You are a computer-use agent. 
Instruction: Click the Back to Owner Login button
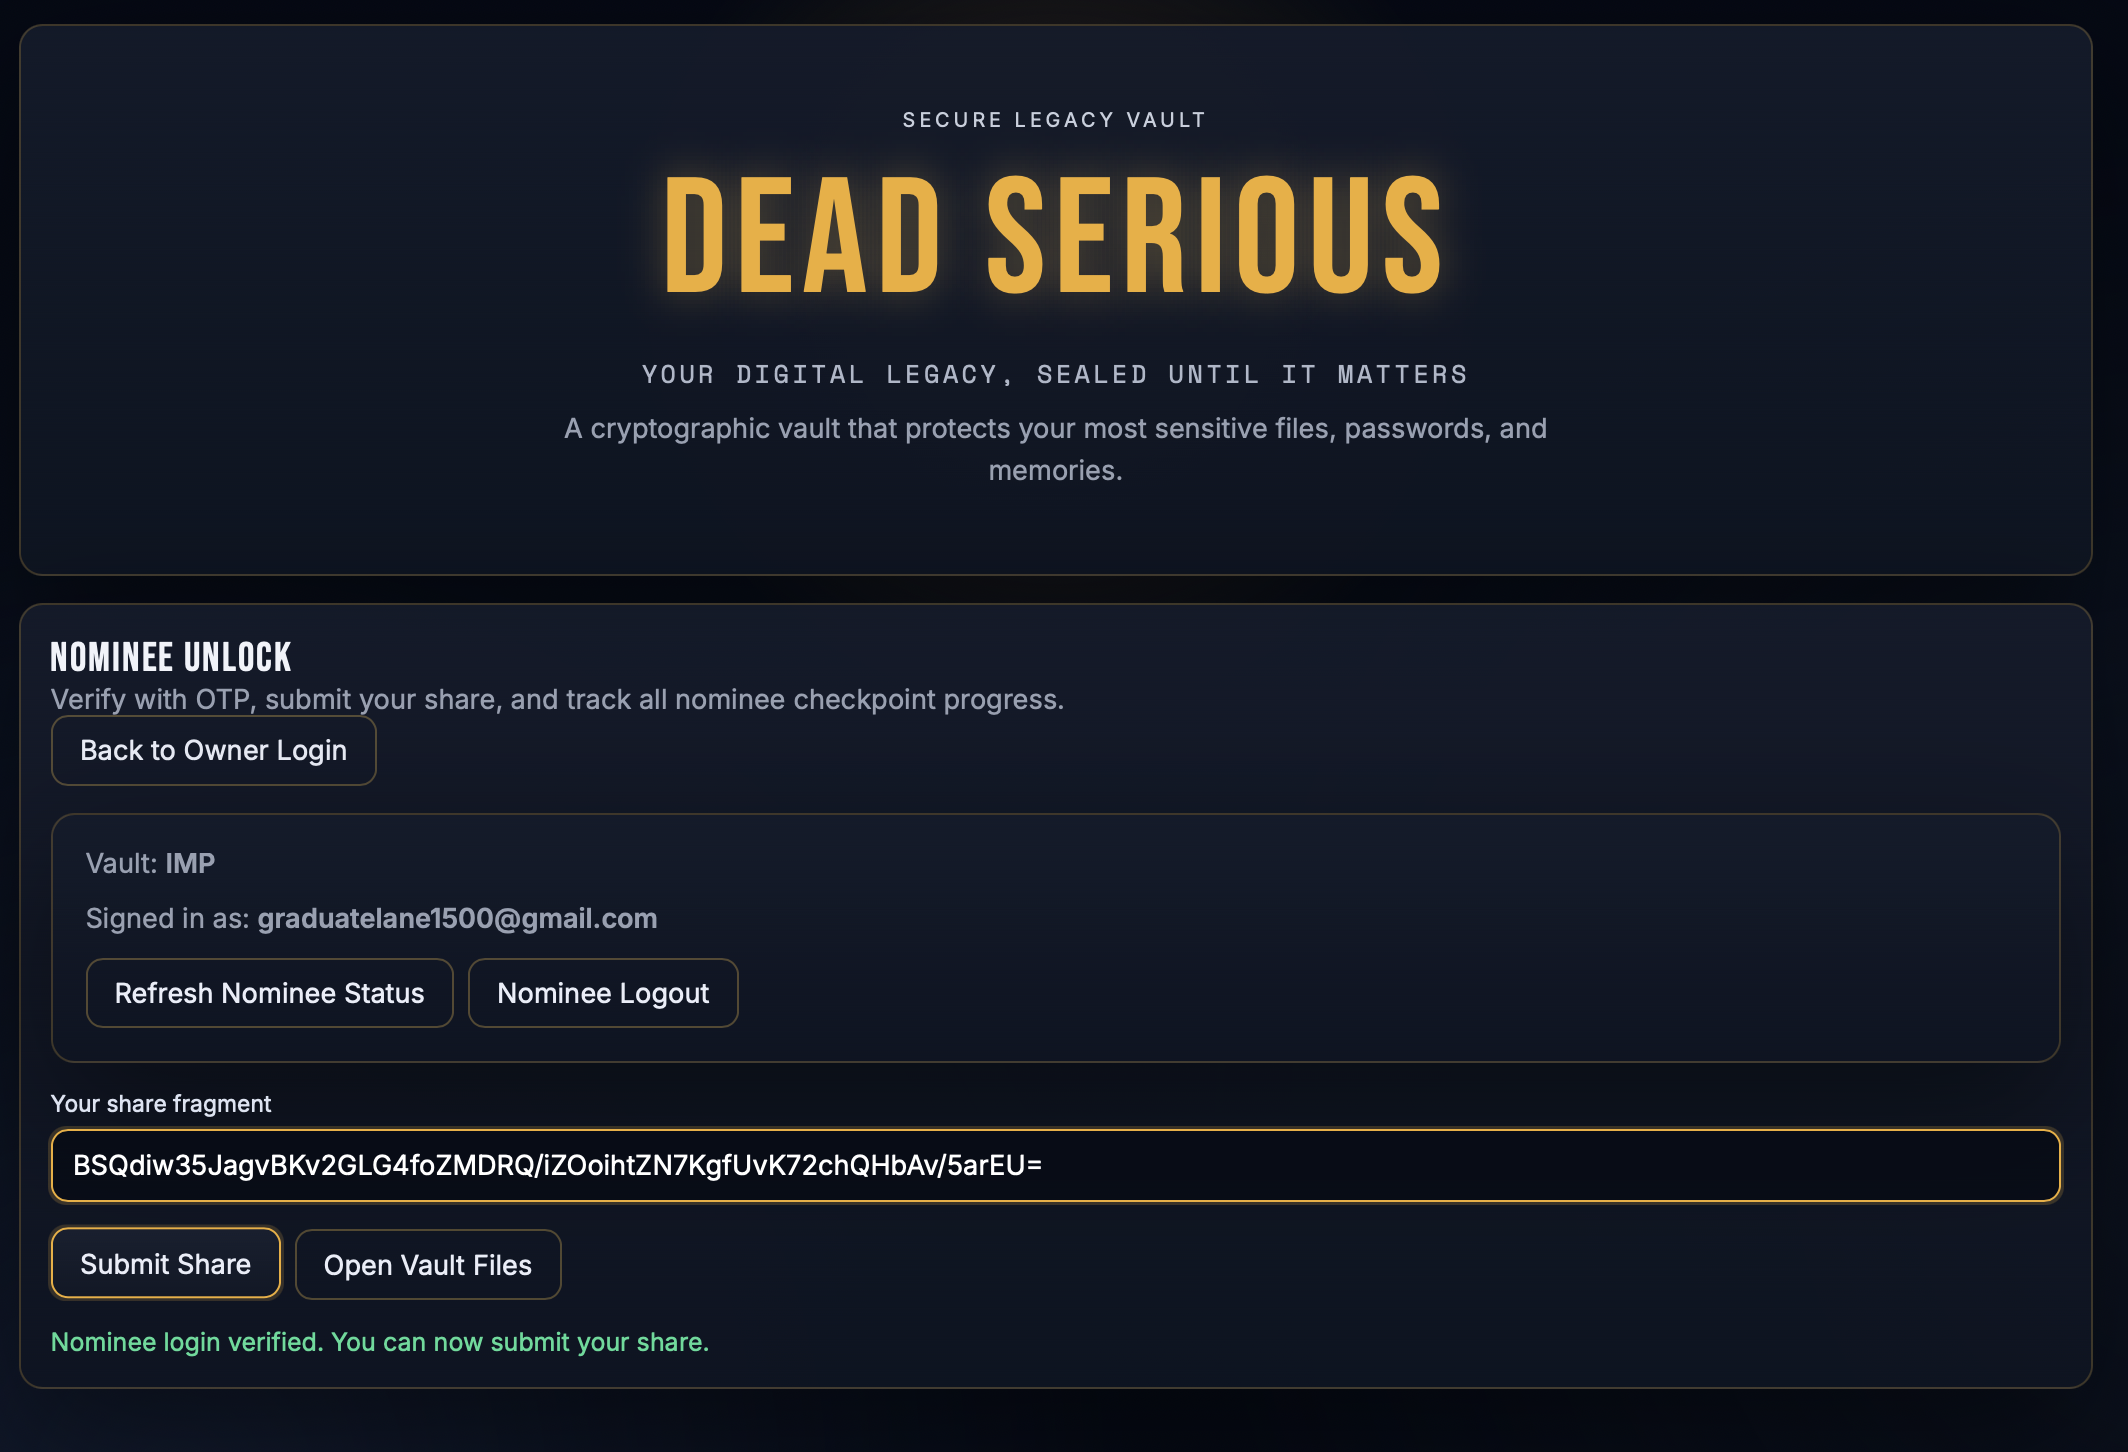coord(213,751)
